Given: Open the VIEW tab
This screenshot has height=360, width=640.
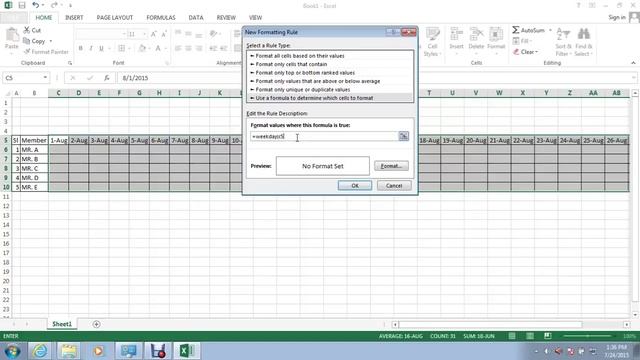Looking at the screenshot, I should pyautogui.click(x=256, y=18).
